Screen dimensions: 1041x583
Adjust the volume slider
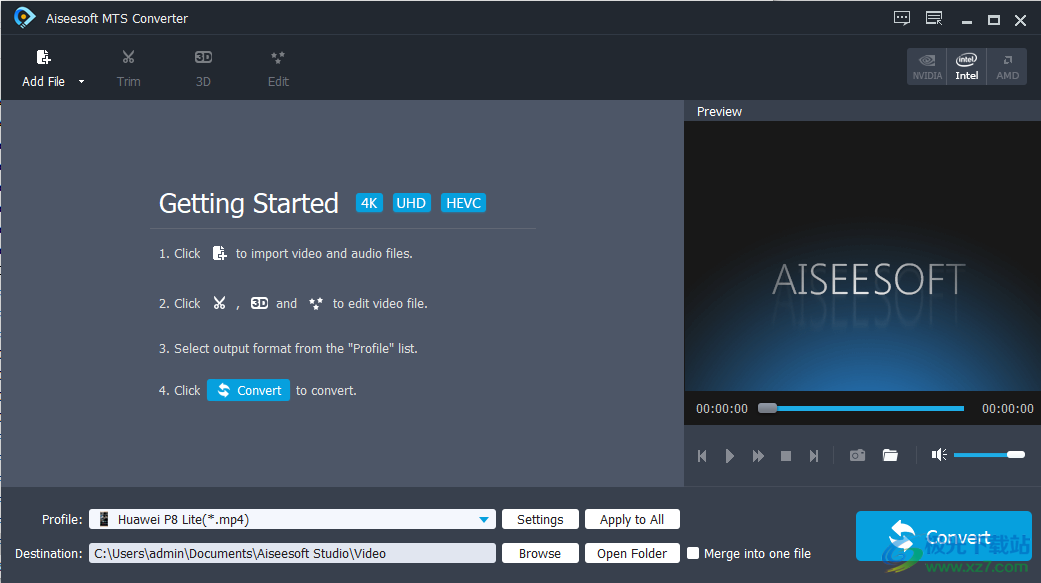tap(988, 455)
